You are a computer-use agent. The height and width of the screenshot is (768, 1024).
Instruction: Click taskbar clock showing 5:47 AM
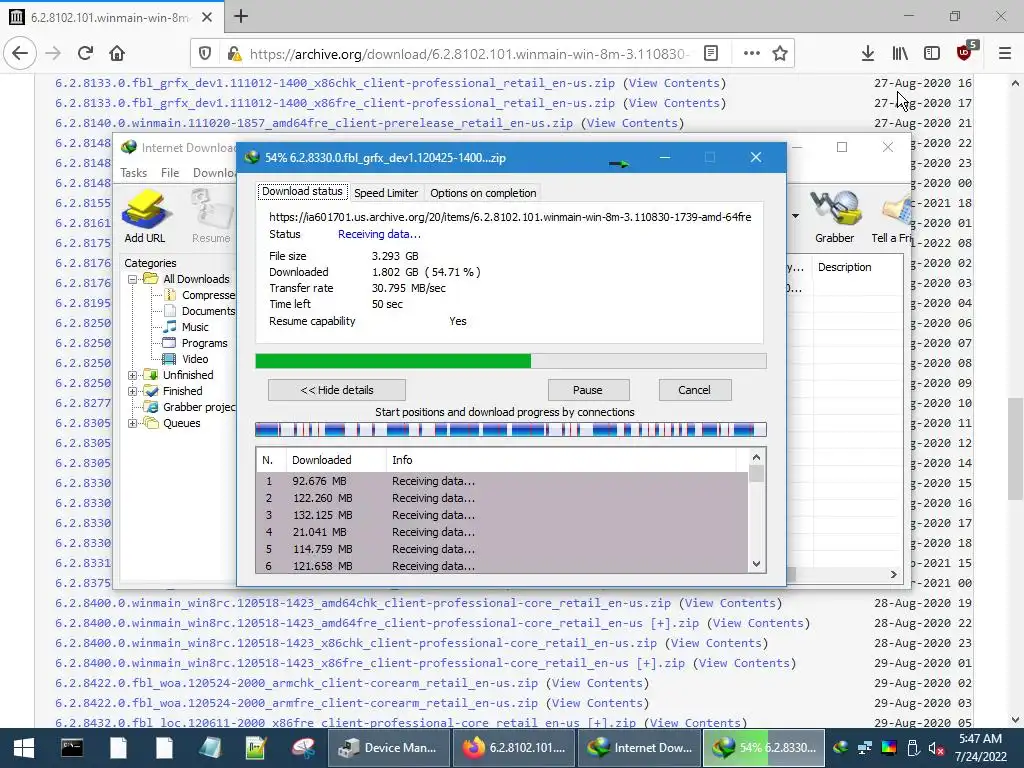[980, 748]
